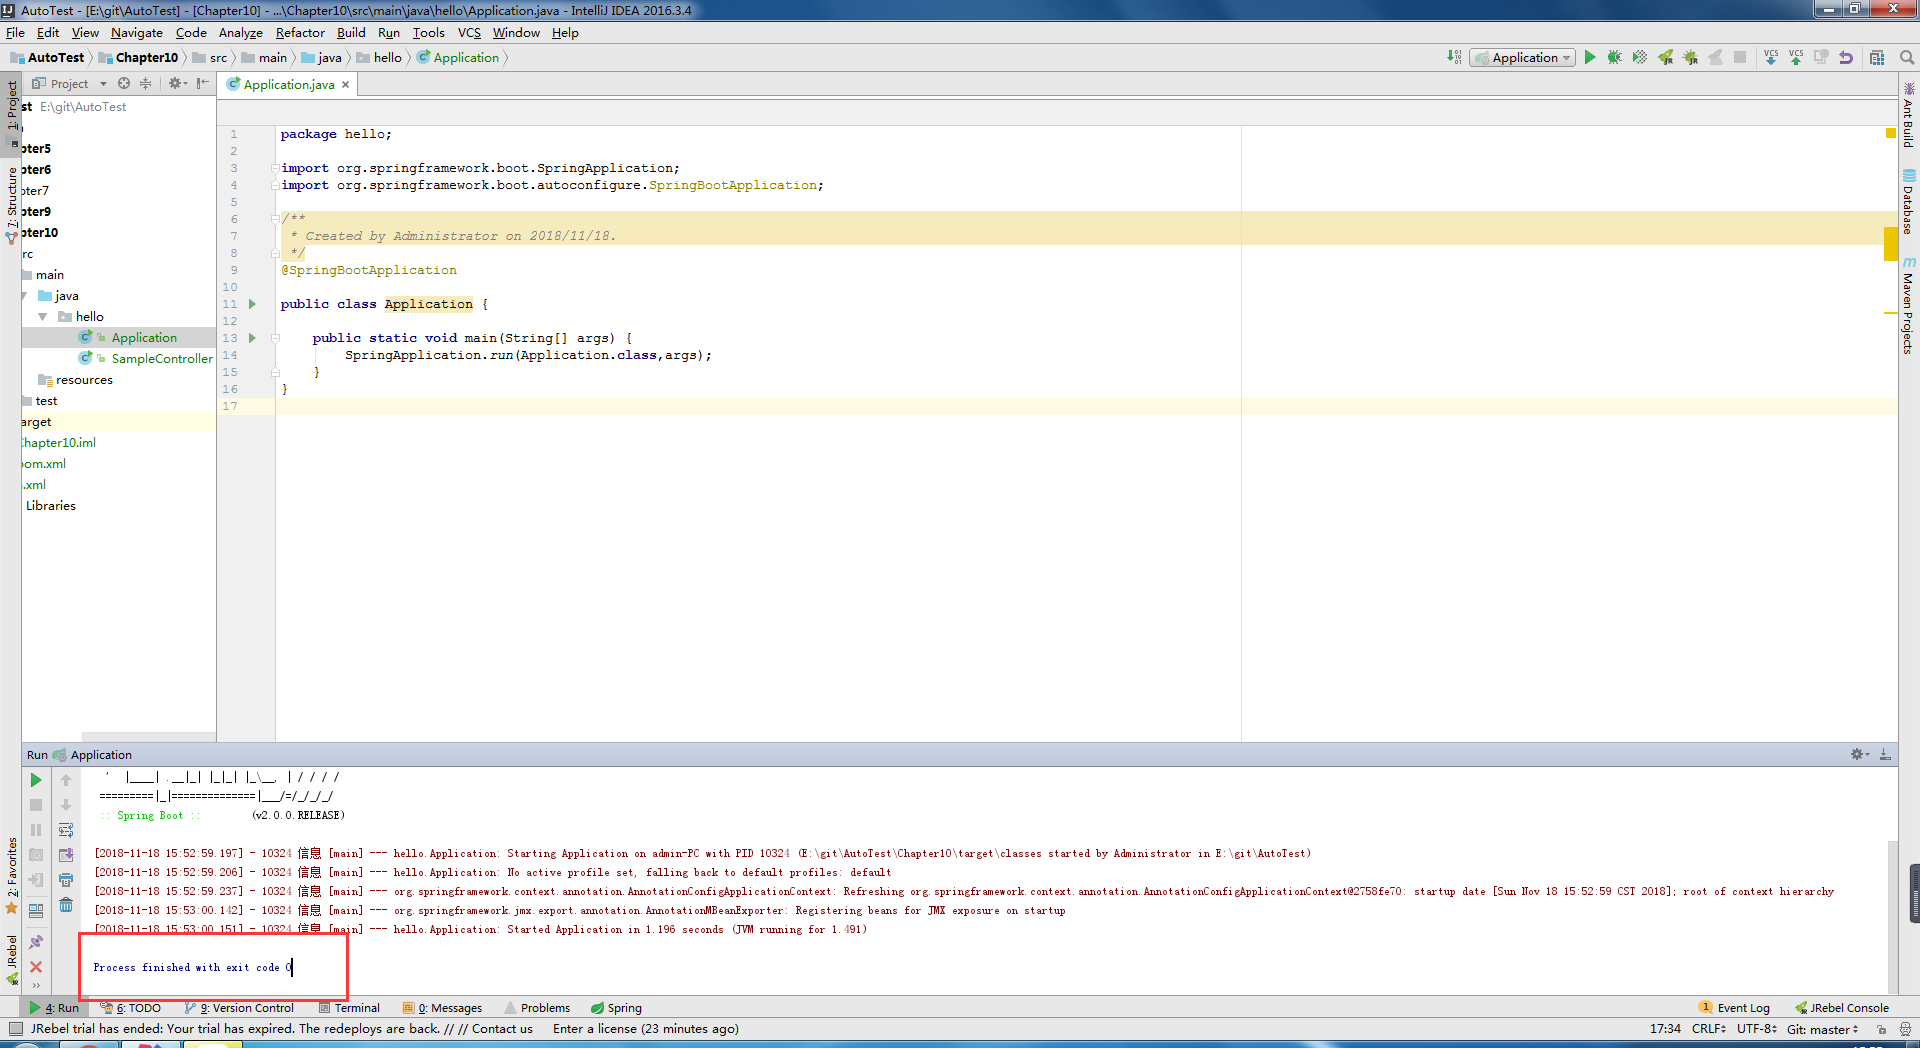Hide the Project tool window panel

(x=203, y=84)
